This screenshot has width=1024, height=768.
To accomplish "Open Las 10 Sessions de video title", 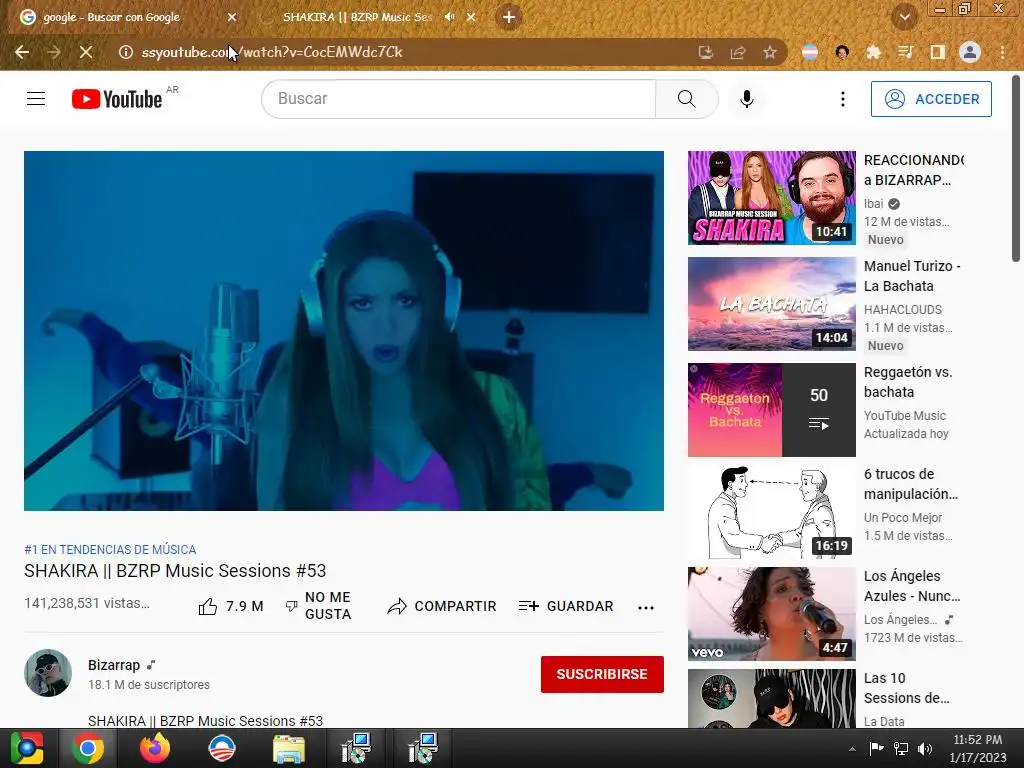I will click(906, 688).
